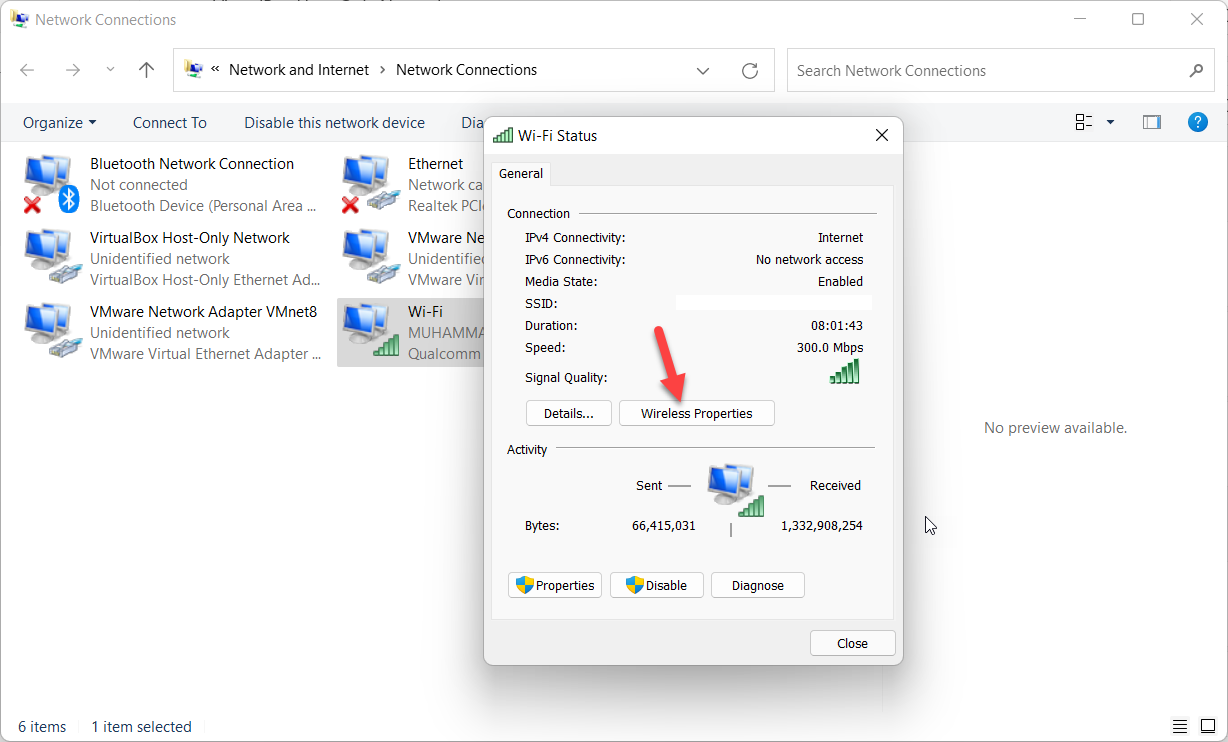The width and height of the screenshot is (1228, 742).
Task: Click Connect To in the command bar
Action: click(x=169, y=123)
